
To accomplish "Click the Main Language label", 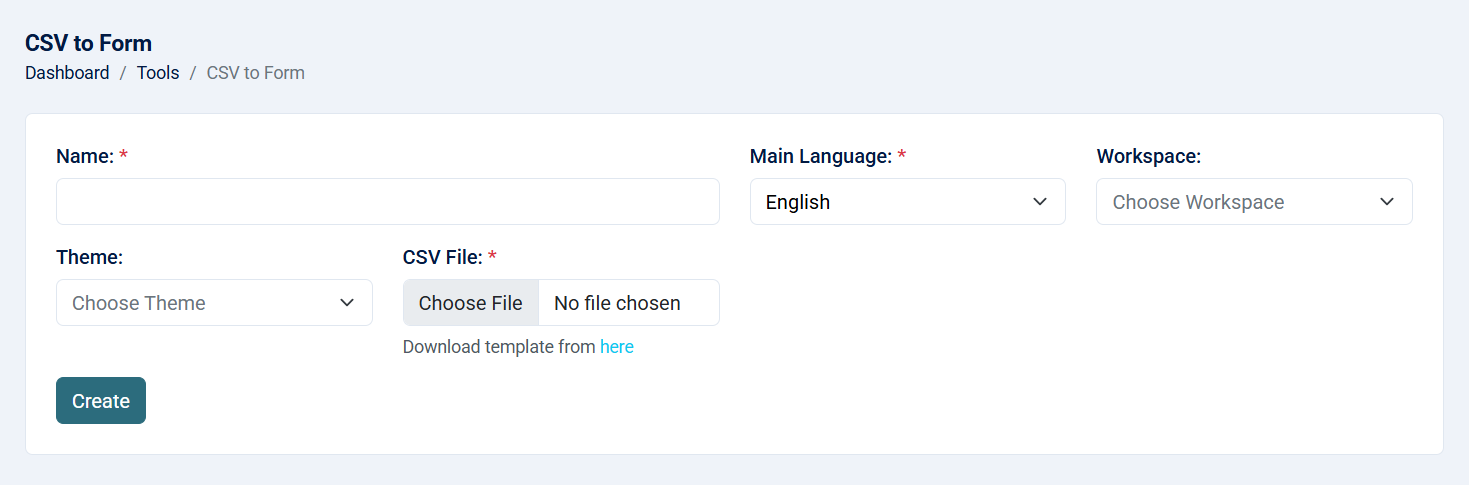I will pos(821,156).
